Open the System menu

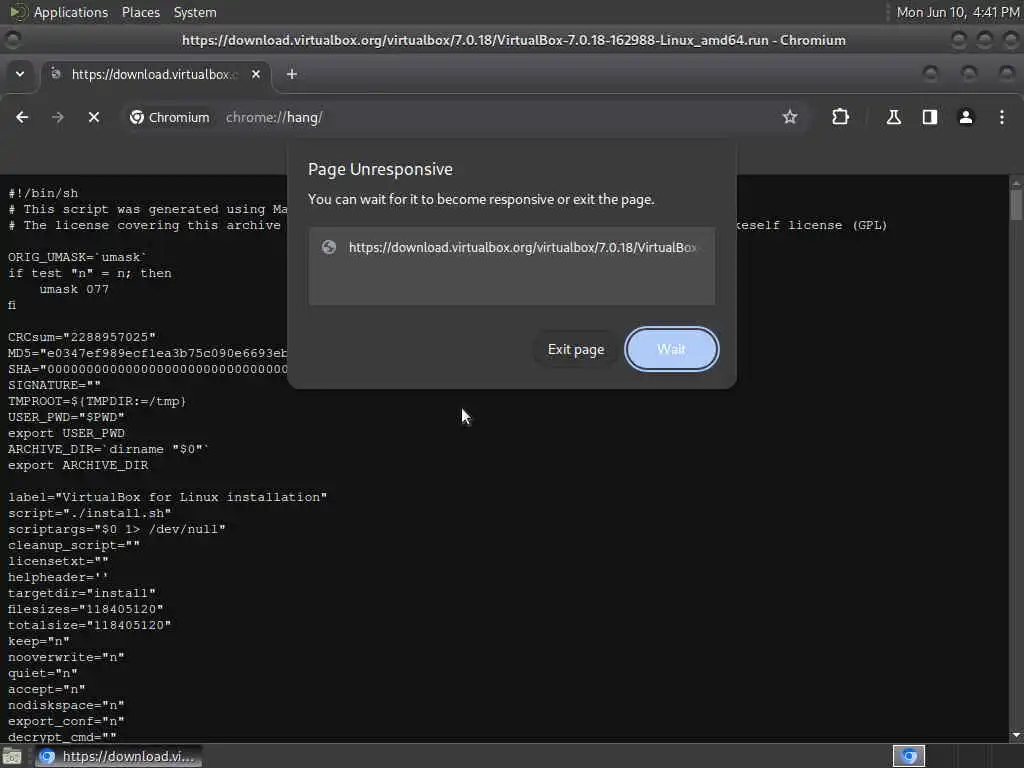[195, 12]
